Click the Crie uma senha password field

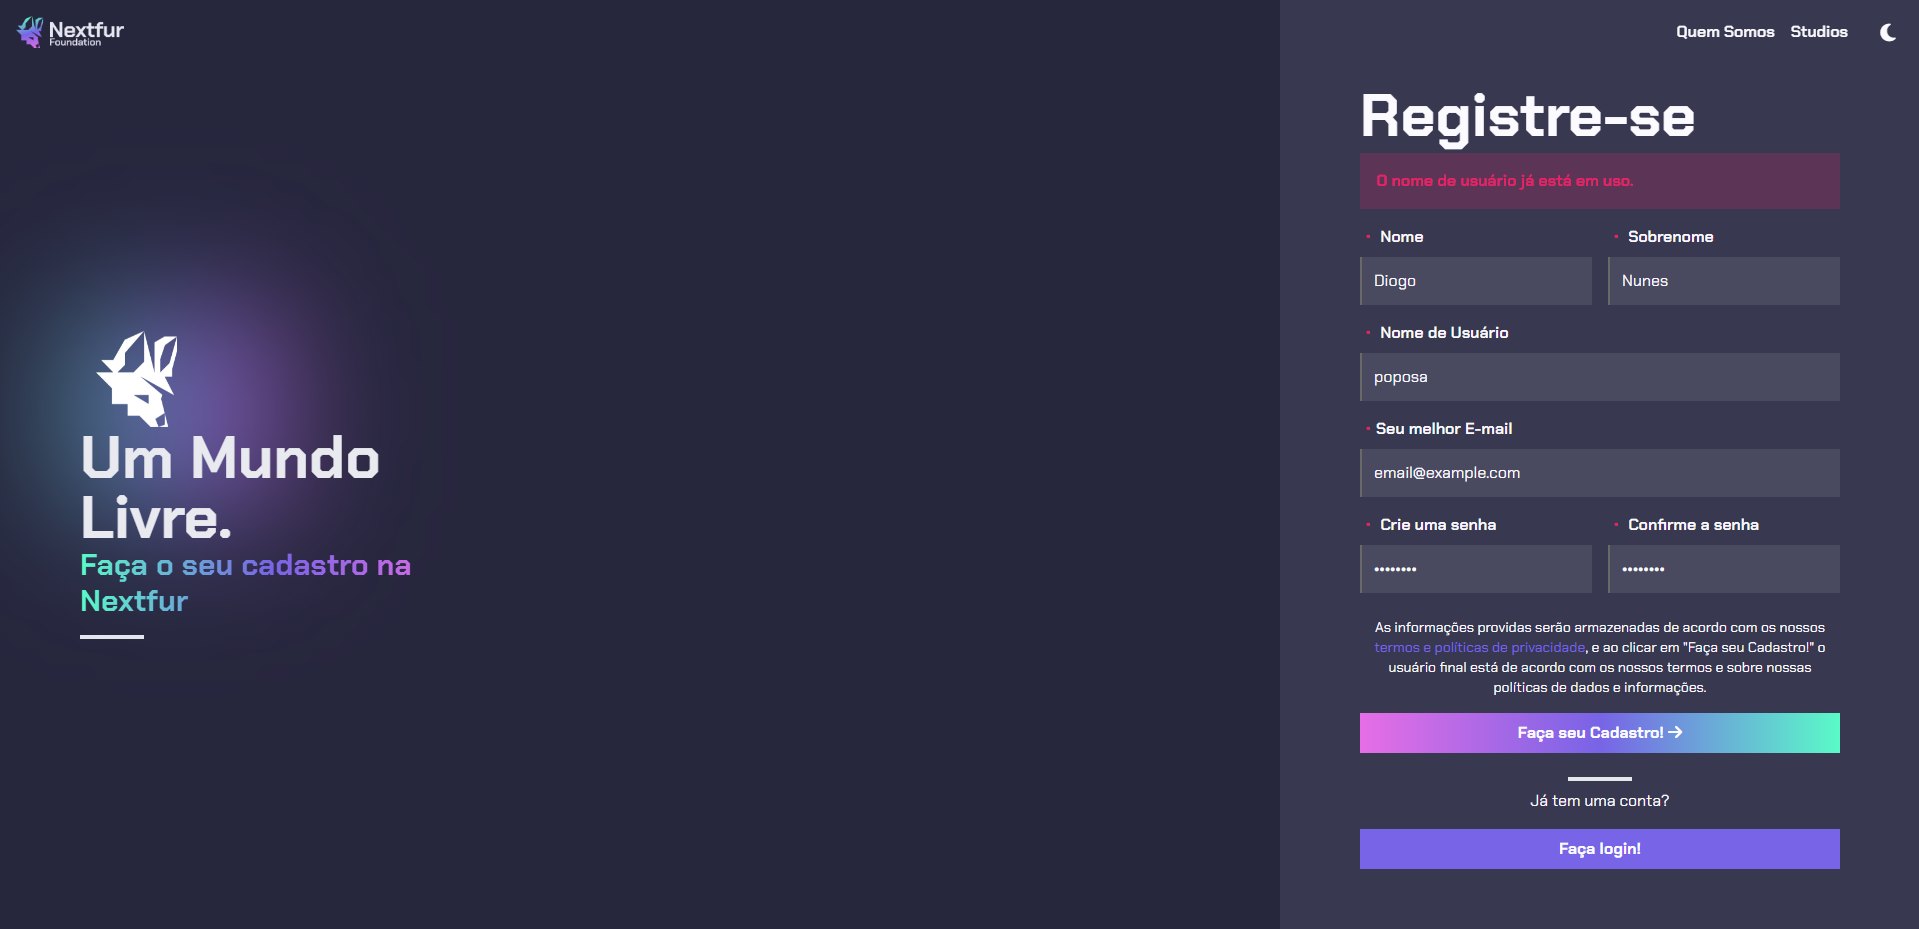click(1476, 569)
